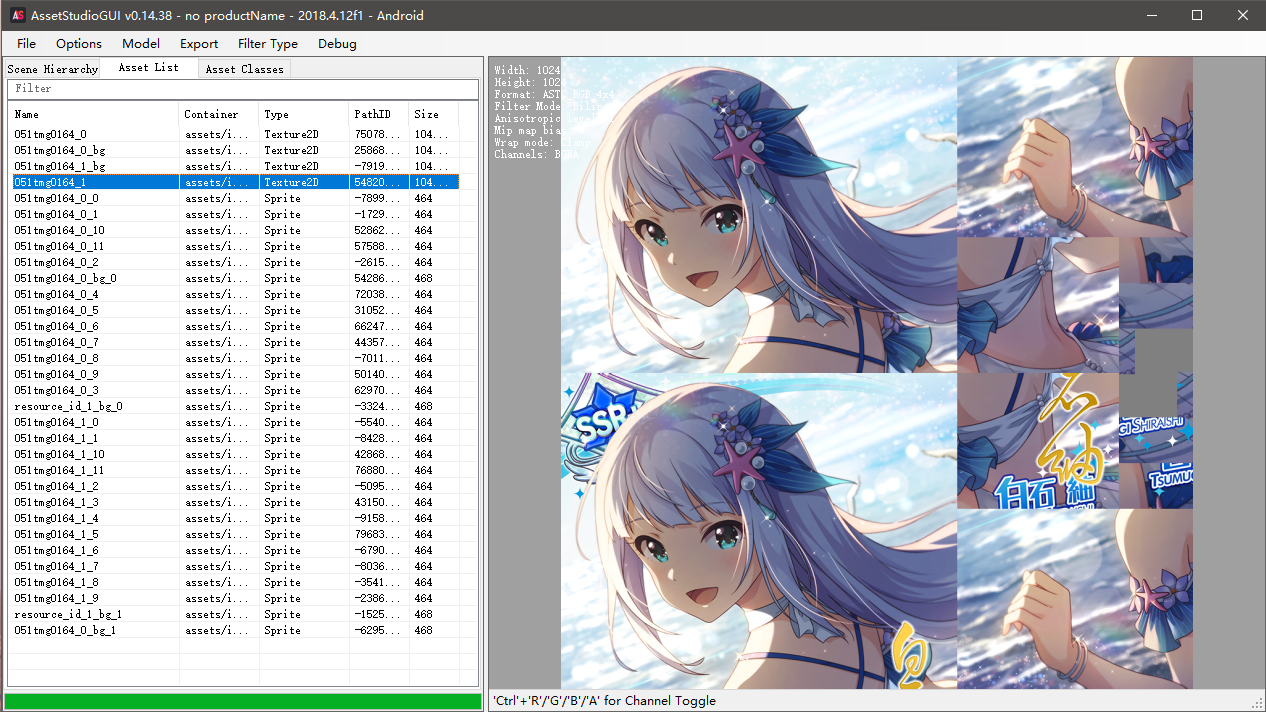The height and width of the screenshot is (712, 1266).
Task: Switch to the Scene Hierarchy tab
Action: tap(52, 69)
